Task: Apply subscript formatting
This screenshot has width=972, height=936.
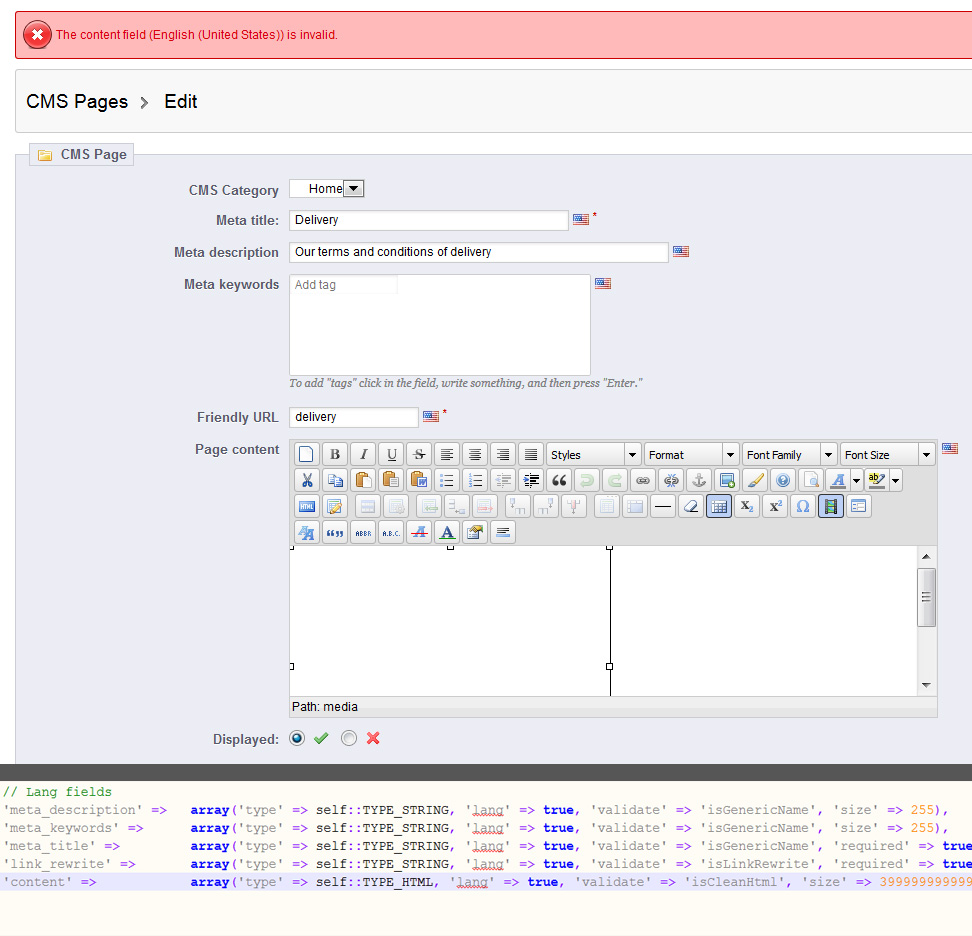Action: coord(747,506)
